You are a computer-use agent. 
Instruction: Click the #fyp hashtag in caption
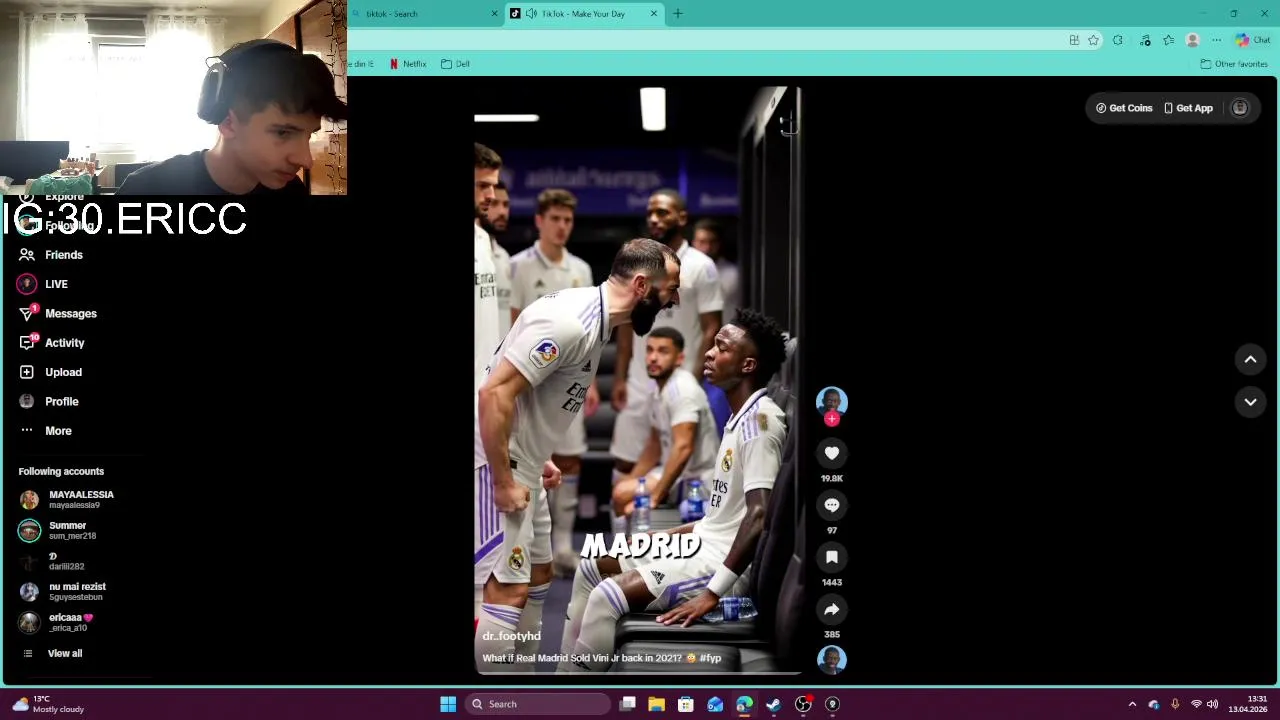[x=710, y=658]
